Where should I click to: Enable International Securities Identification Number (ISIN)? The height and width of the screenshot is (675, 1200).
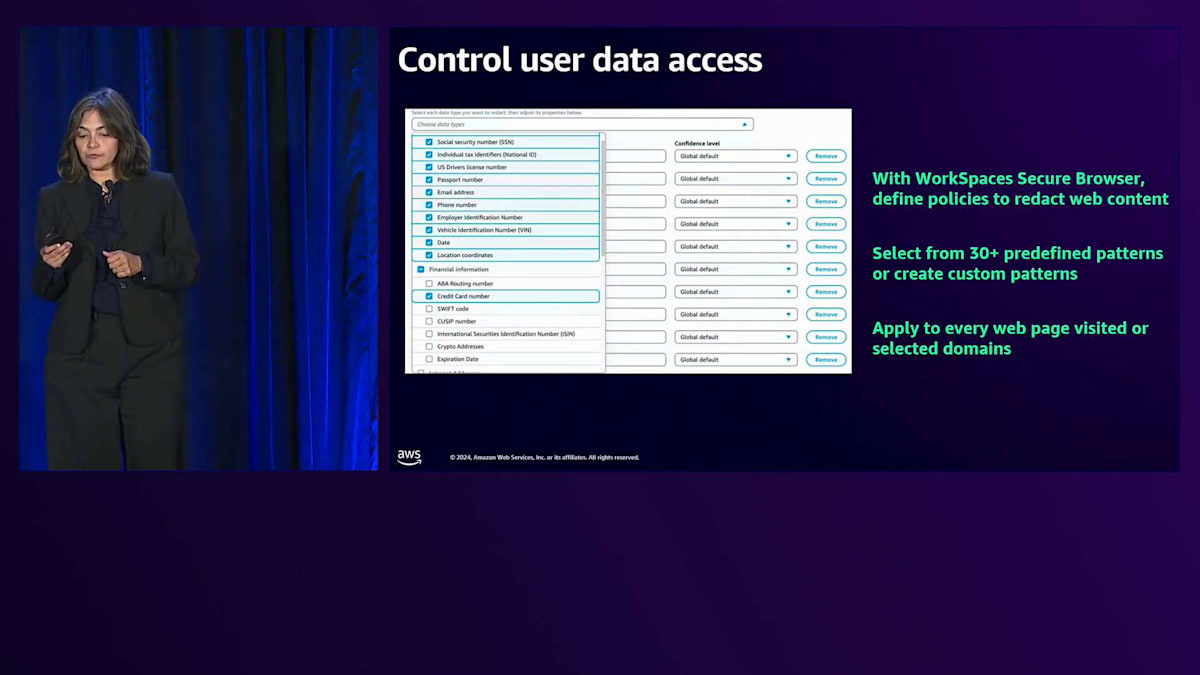click(429, 334)
